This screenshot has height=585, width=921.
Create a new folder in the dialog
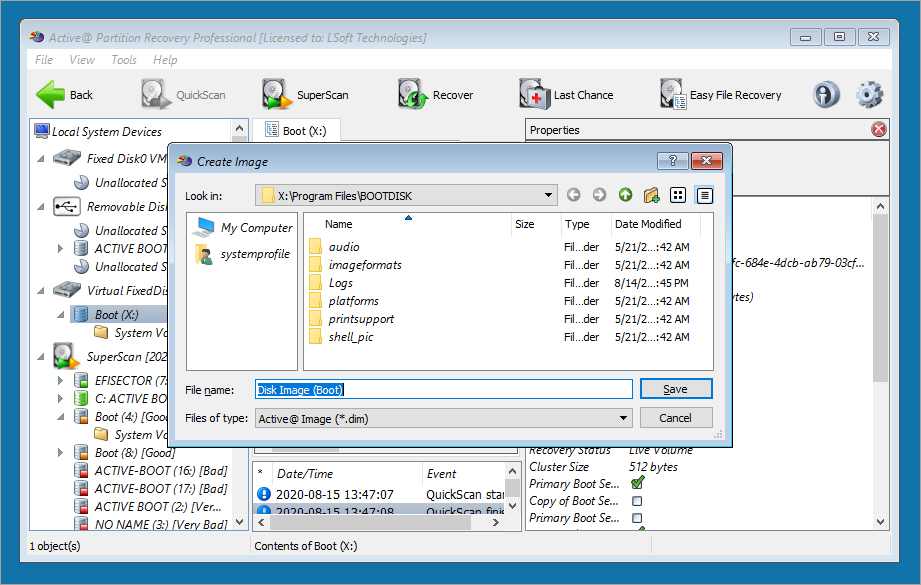pos(651,195)
